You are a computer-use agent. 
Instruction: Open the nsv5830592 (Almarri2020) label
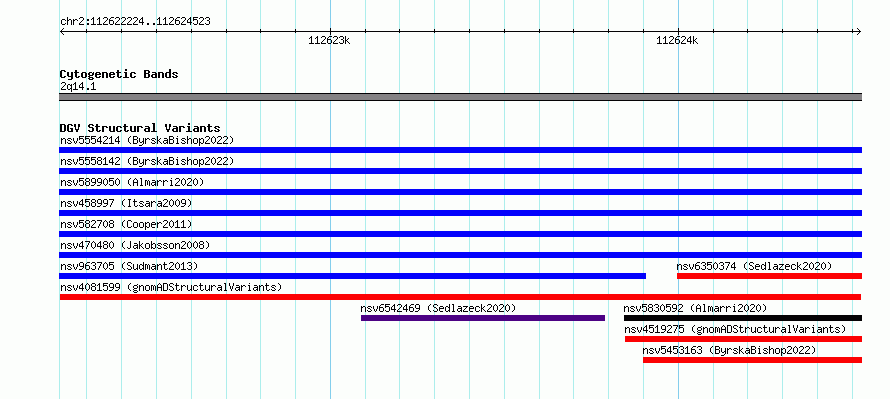pos(695,308)
